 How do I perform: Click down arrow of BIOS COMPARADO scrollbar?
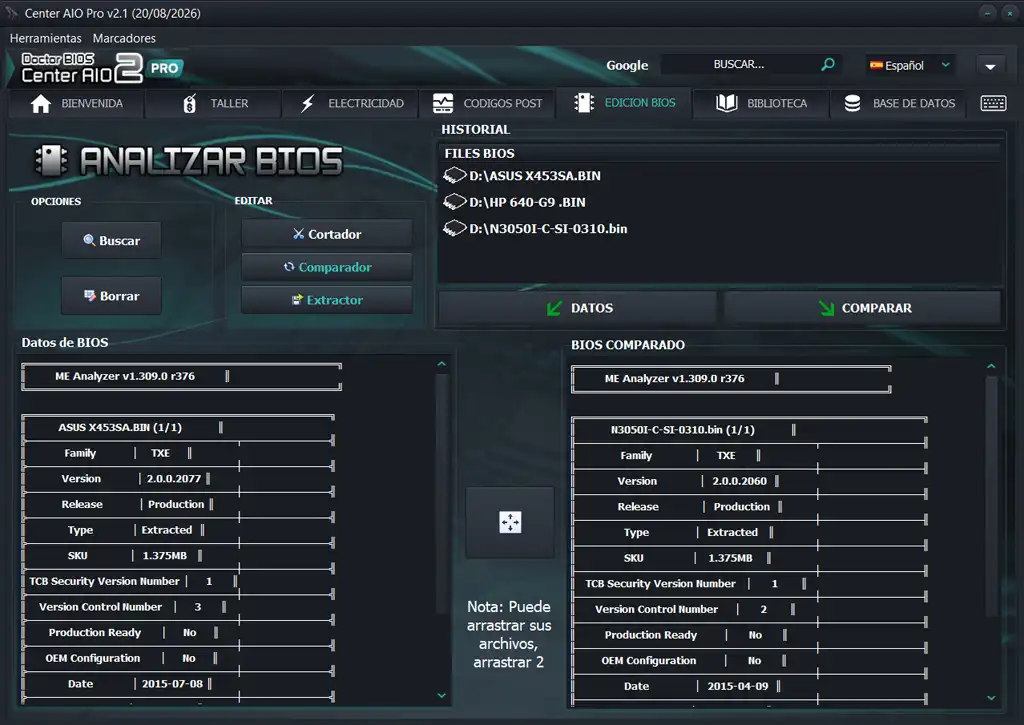click(991, 698)
